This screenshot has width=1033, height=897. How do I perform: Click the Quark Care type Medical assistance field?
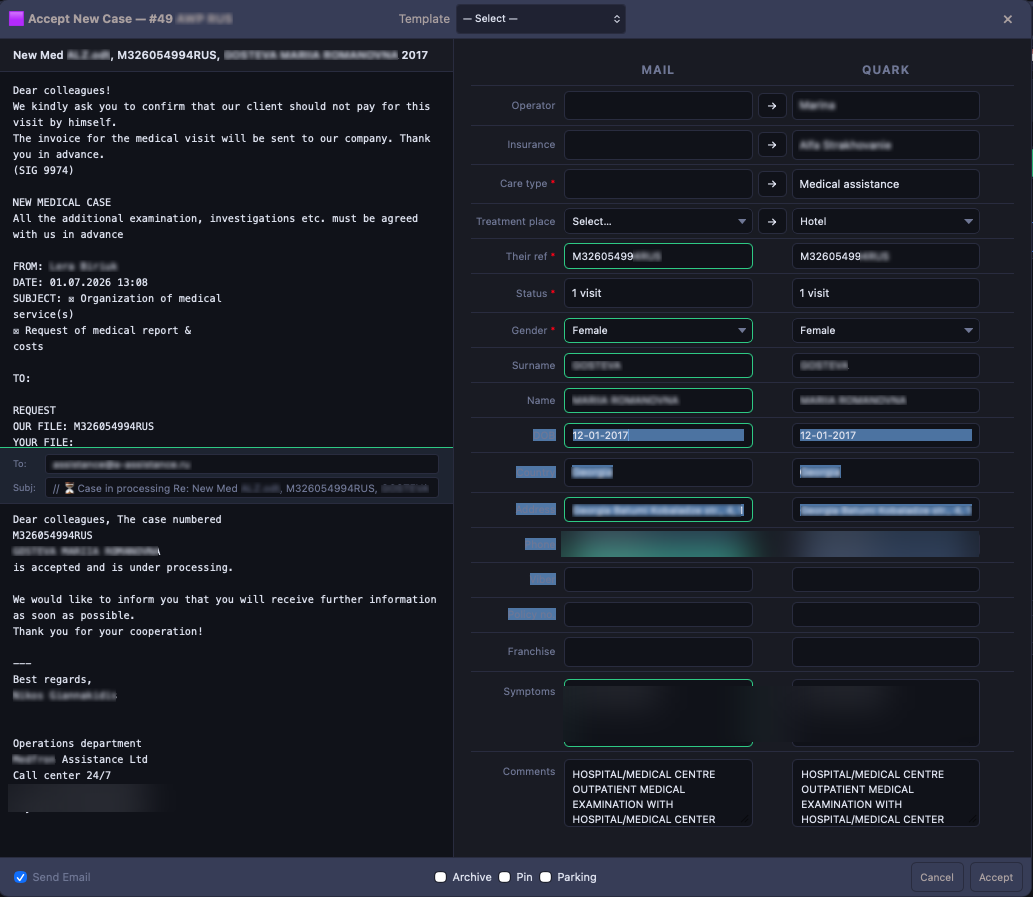click(885, 184)
